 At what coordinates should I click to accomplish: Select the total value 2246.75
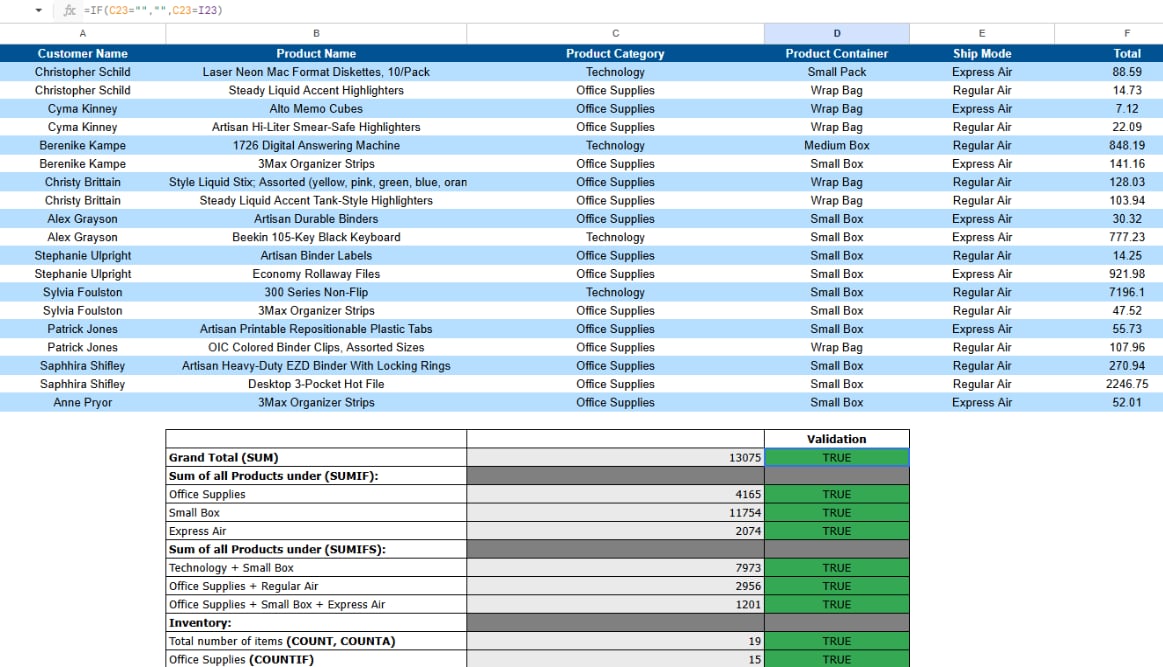1127,384
